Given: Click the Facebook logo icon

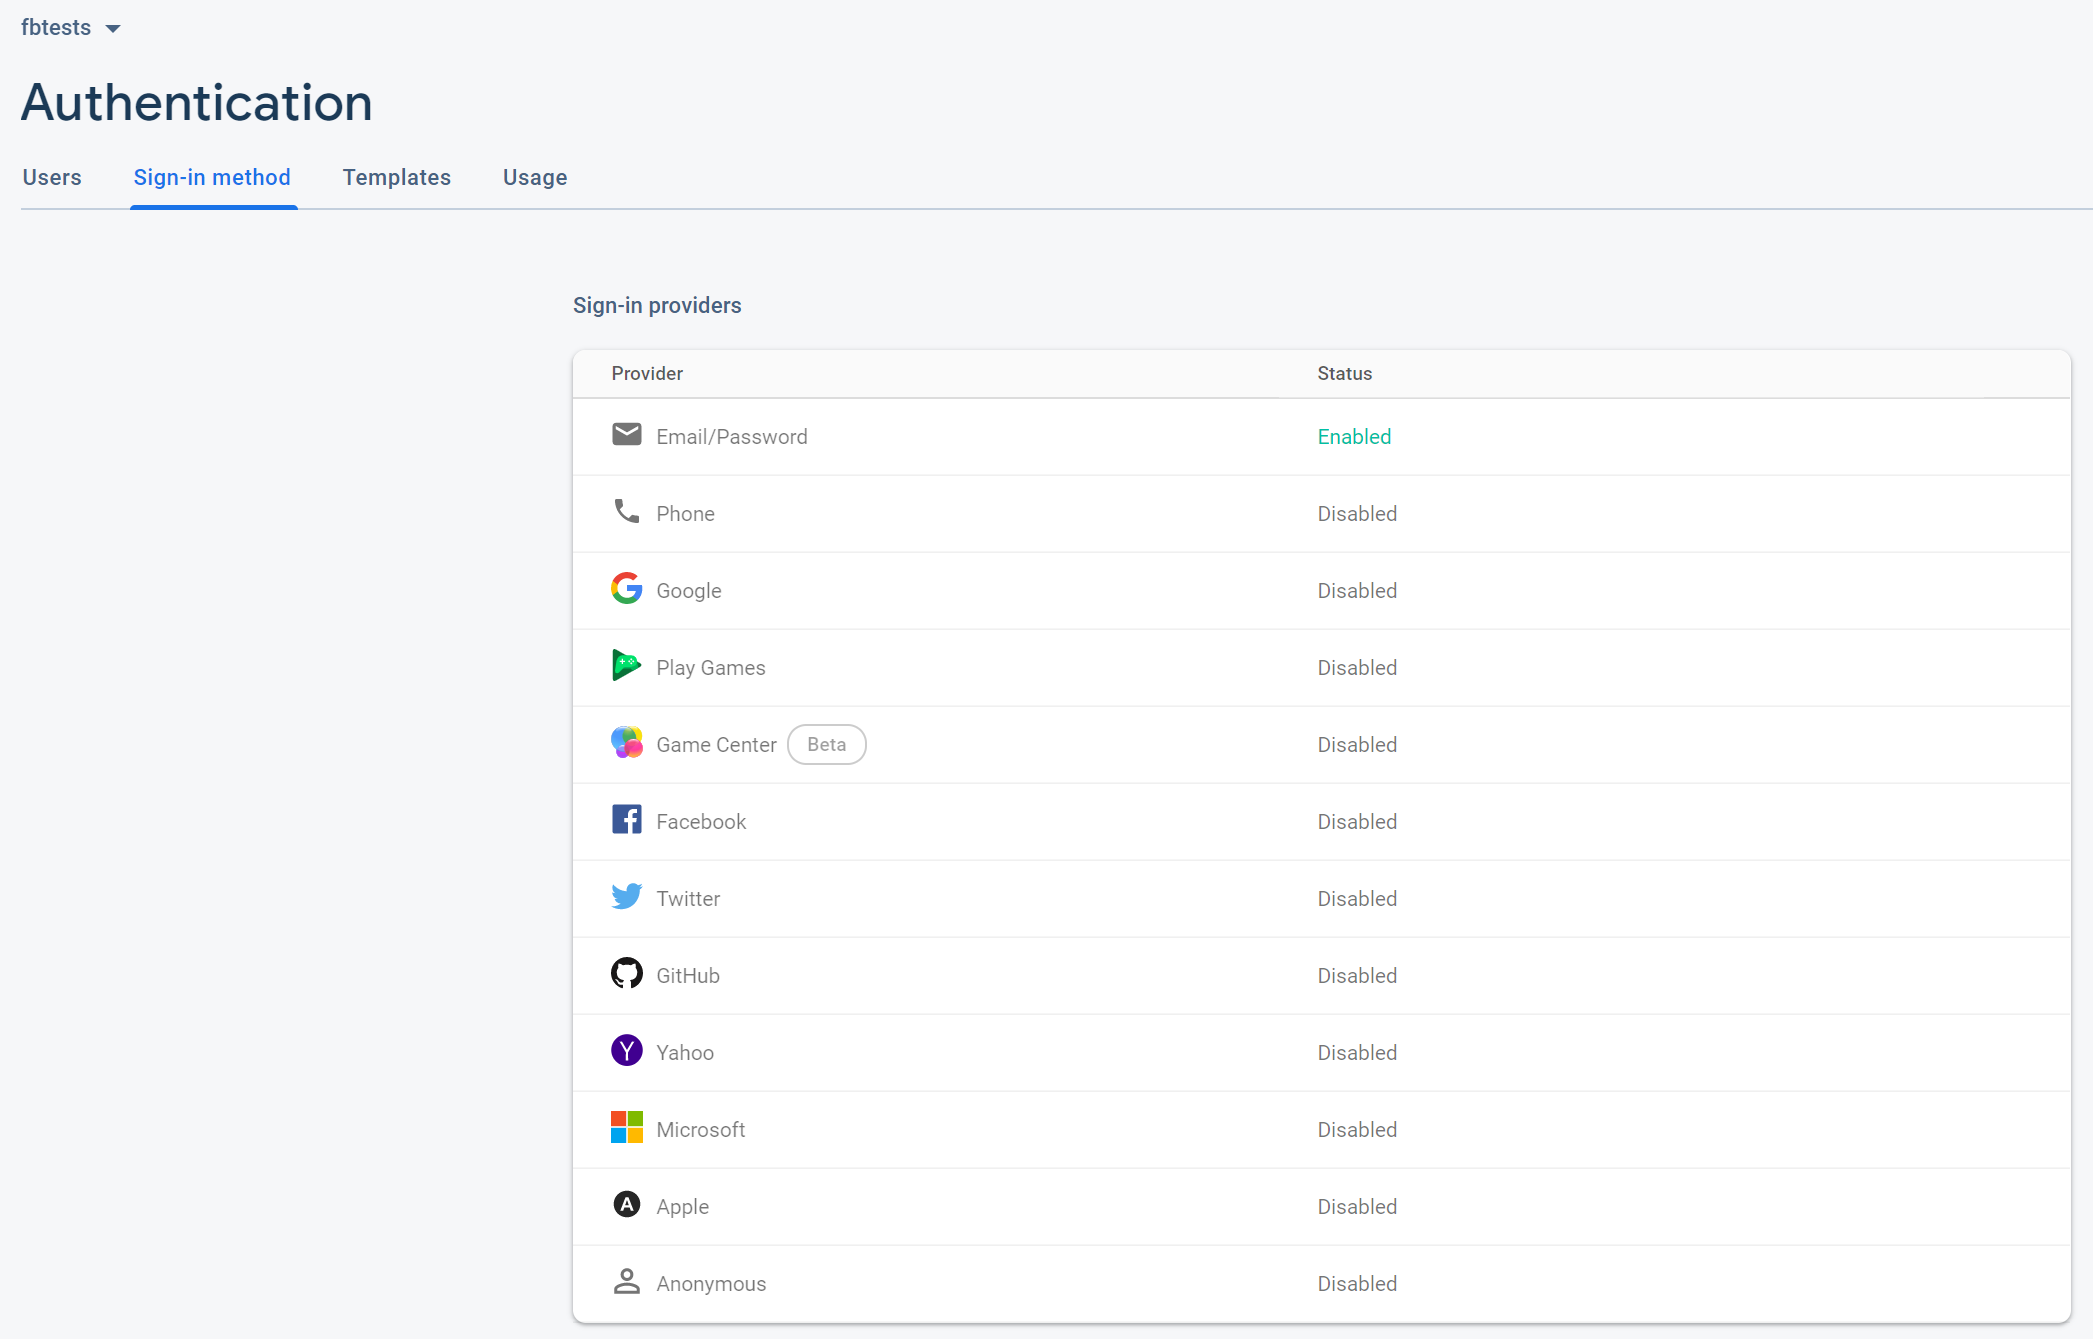Looking at the screenshot, I should click(x=626, y=819).
